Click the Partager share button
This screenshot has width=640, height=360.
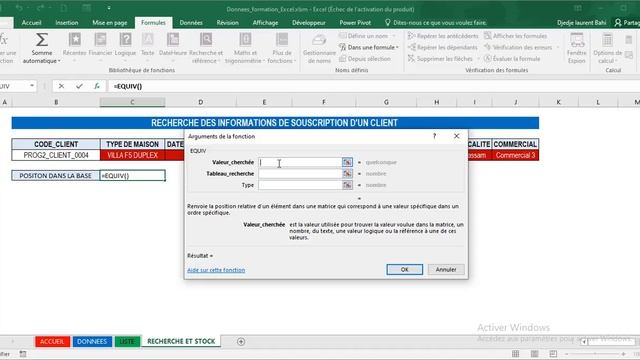click(x=627, y=23)
